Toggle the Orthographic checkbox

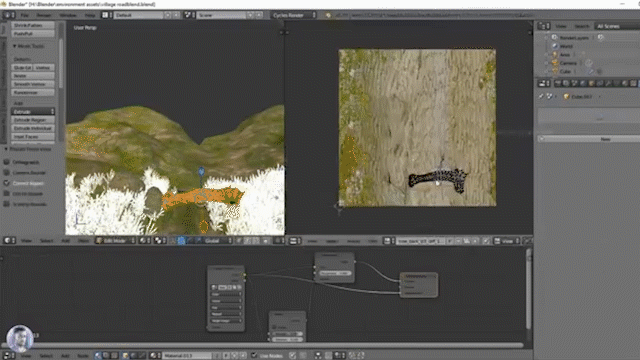(x=7, y=162)
